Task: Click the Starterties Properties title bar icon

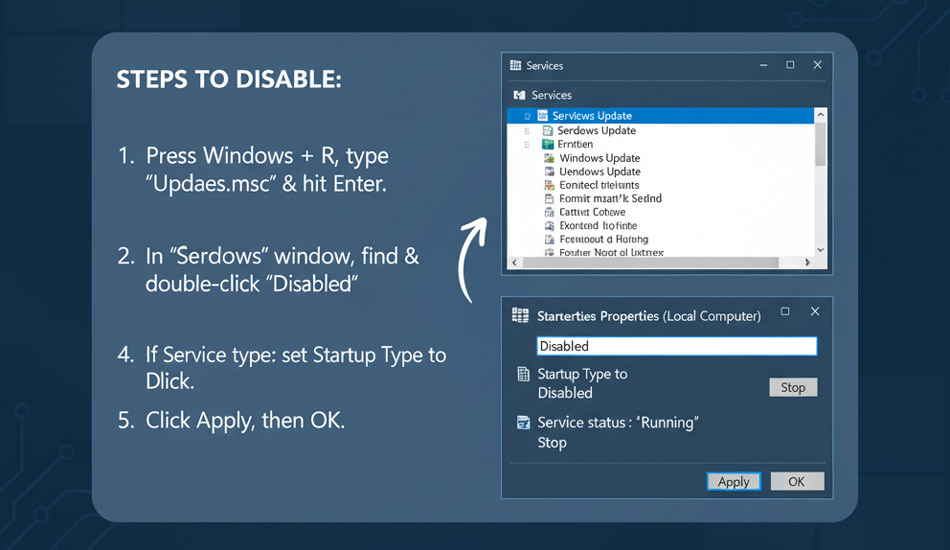Action: click(520, 315)
